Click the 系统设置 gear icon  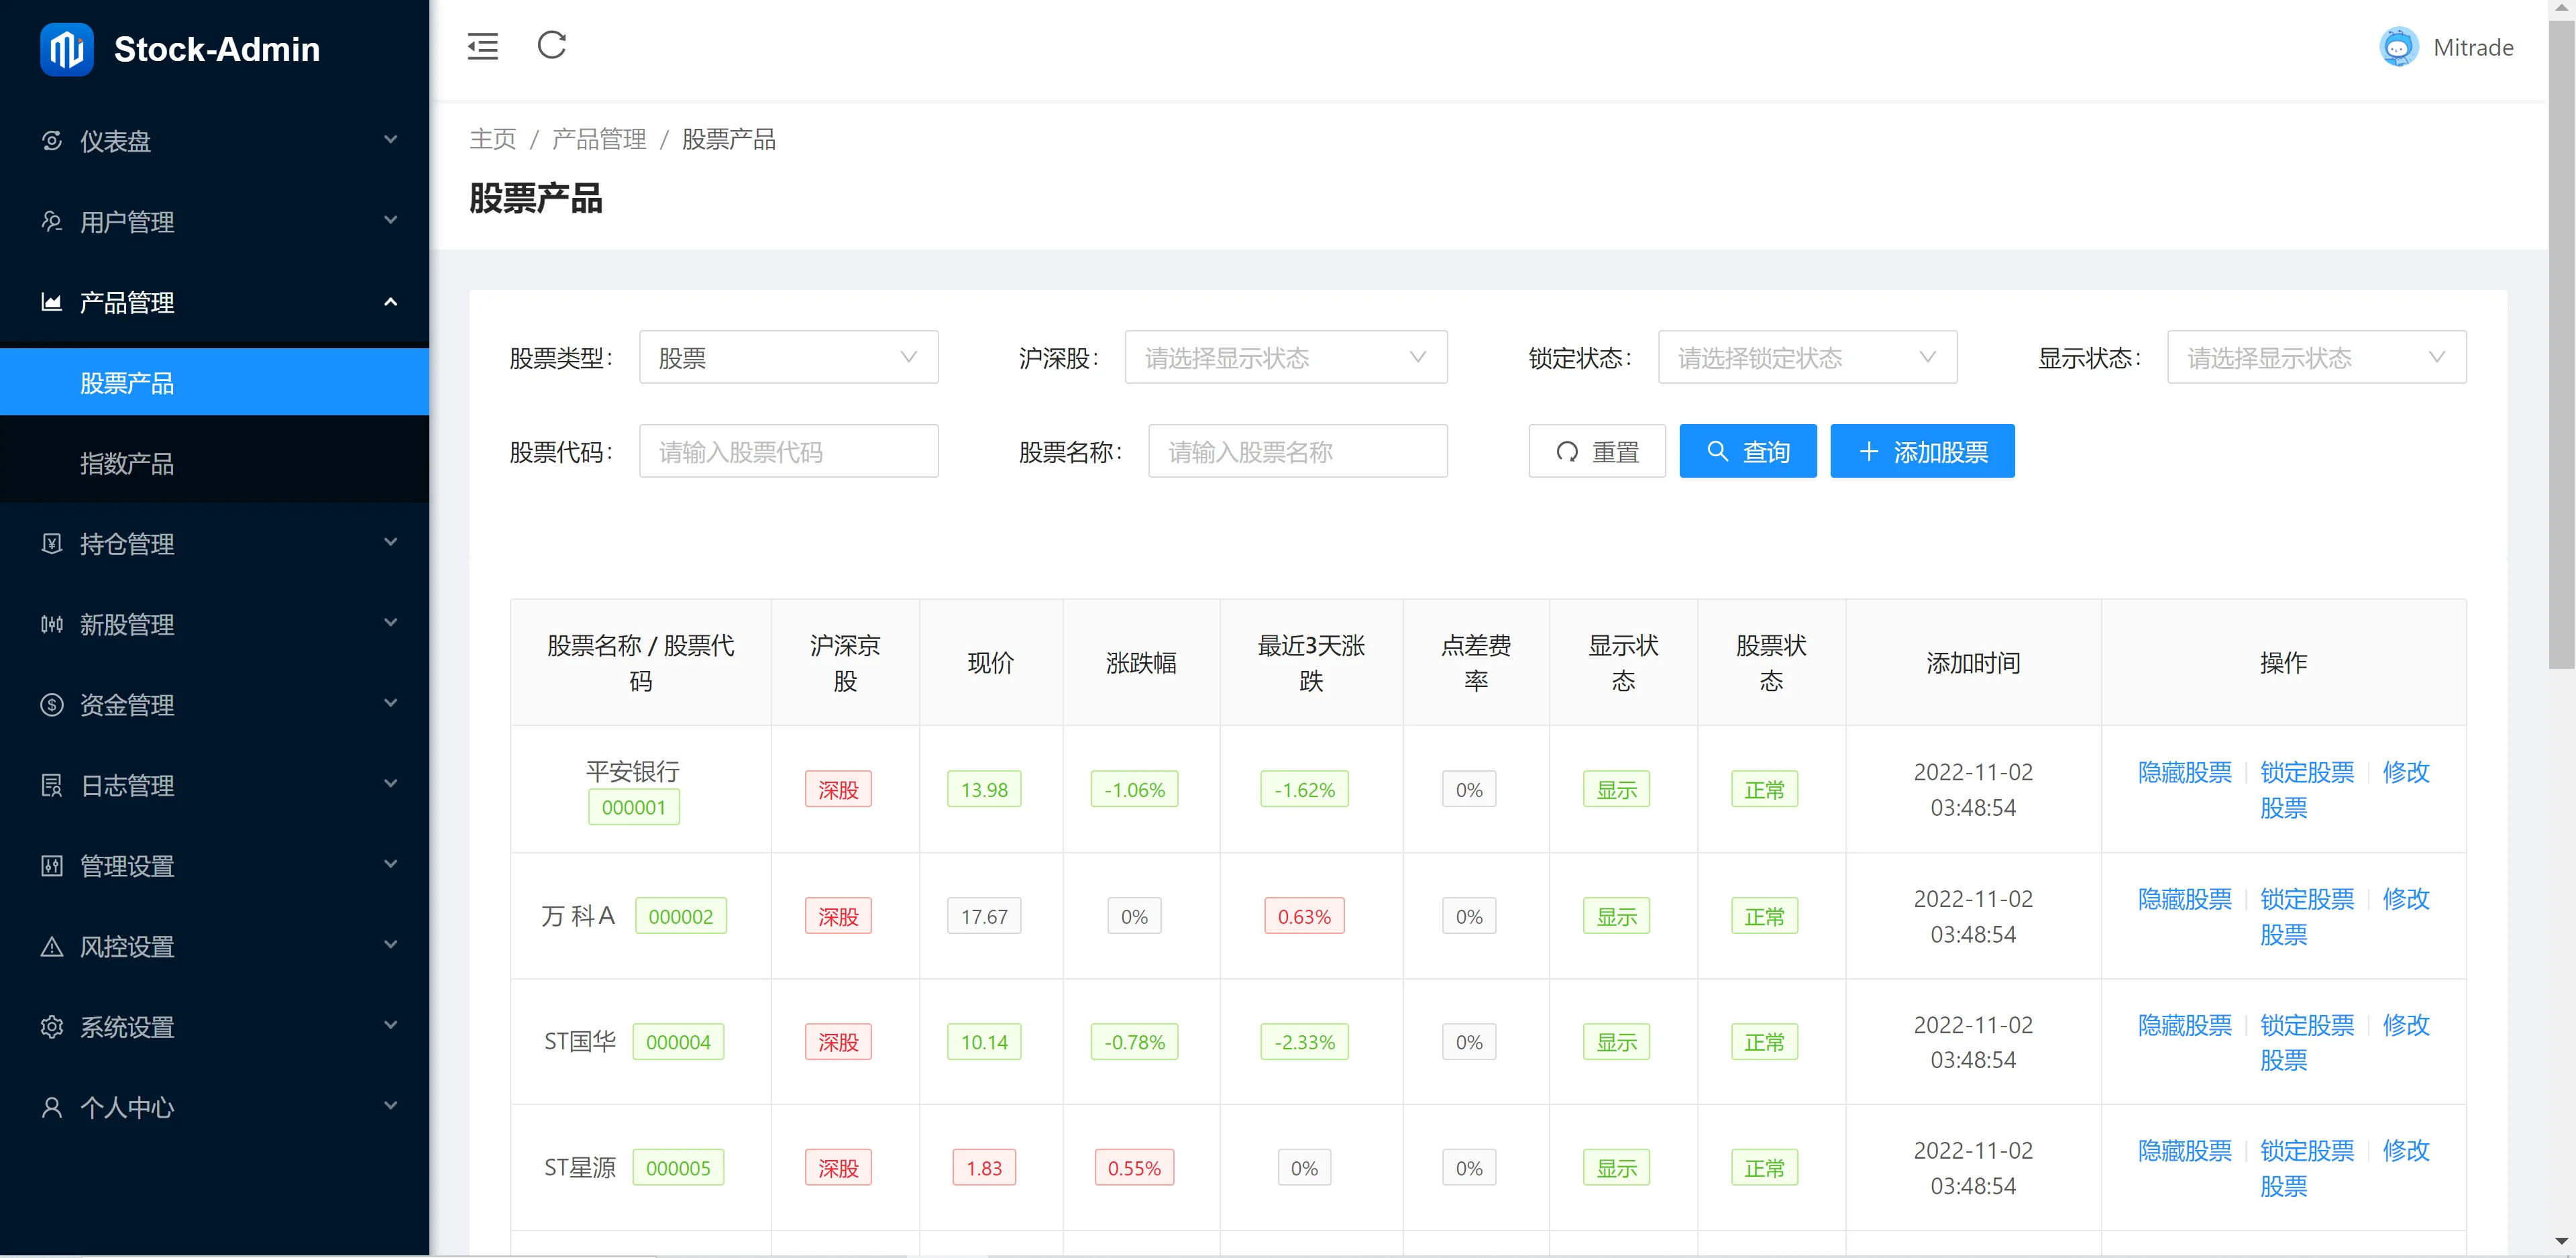(52, 1027)
